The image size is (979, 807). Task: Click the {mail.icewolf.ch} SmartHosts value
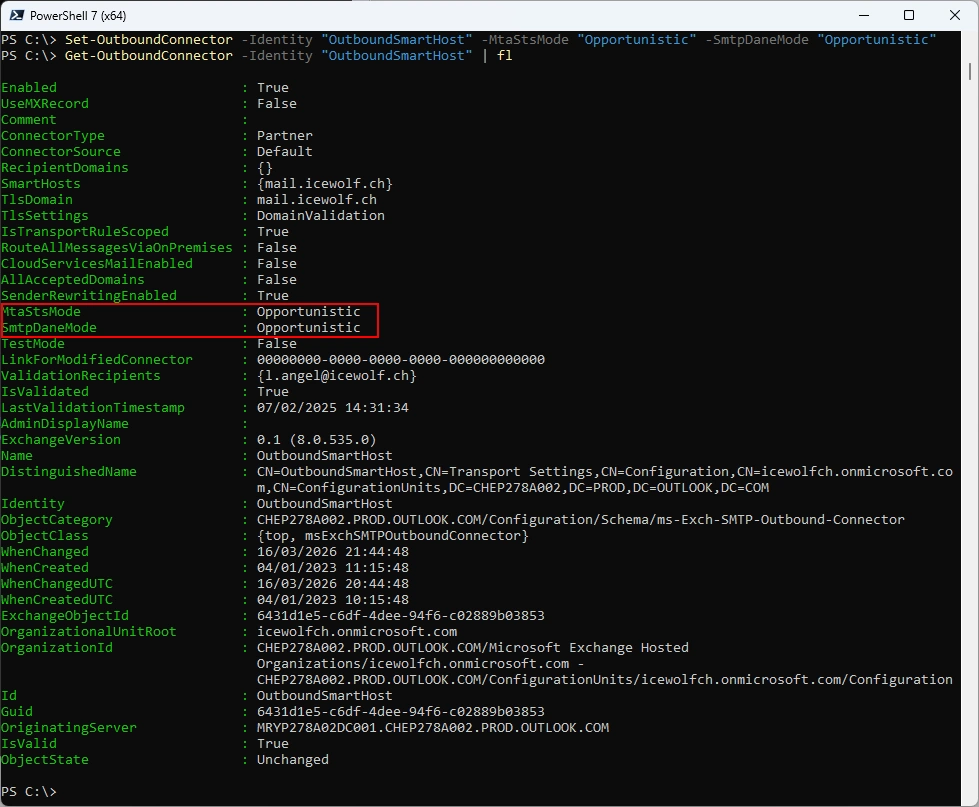tap(324, 183)
